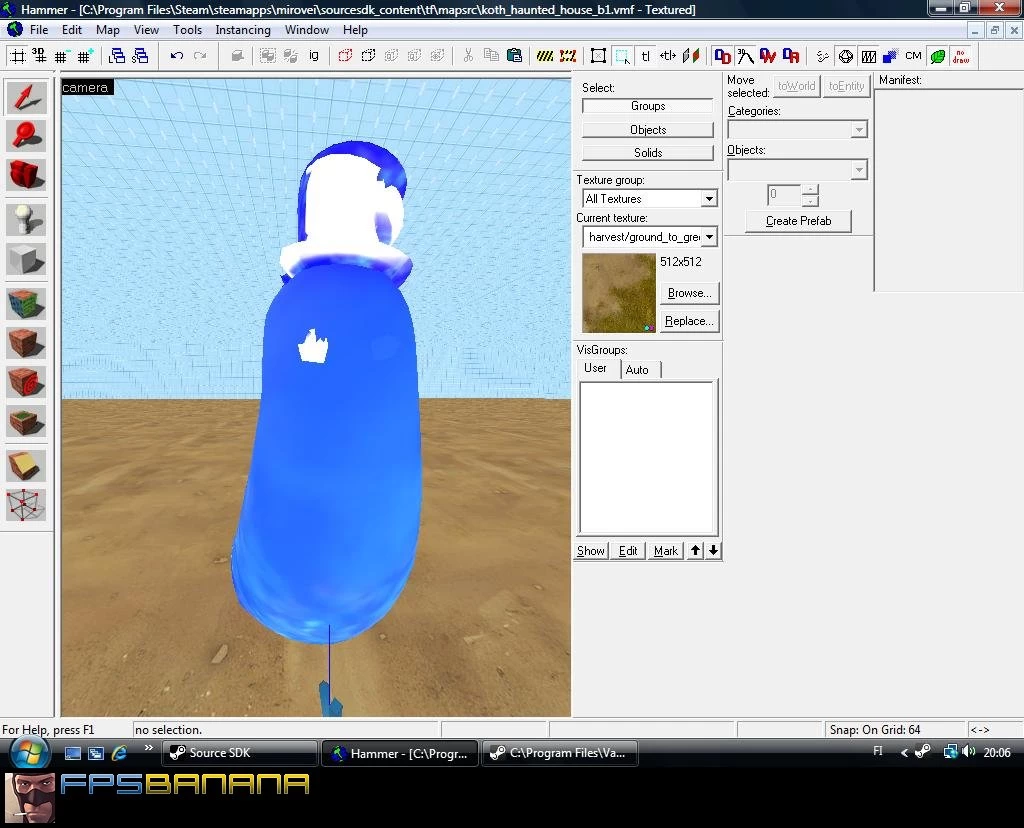
Task: Switch to the Auto VisGroups tab
Action: point(637,370)
